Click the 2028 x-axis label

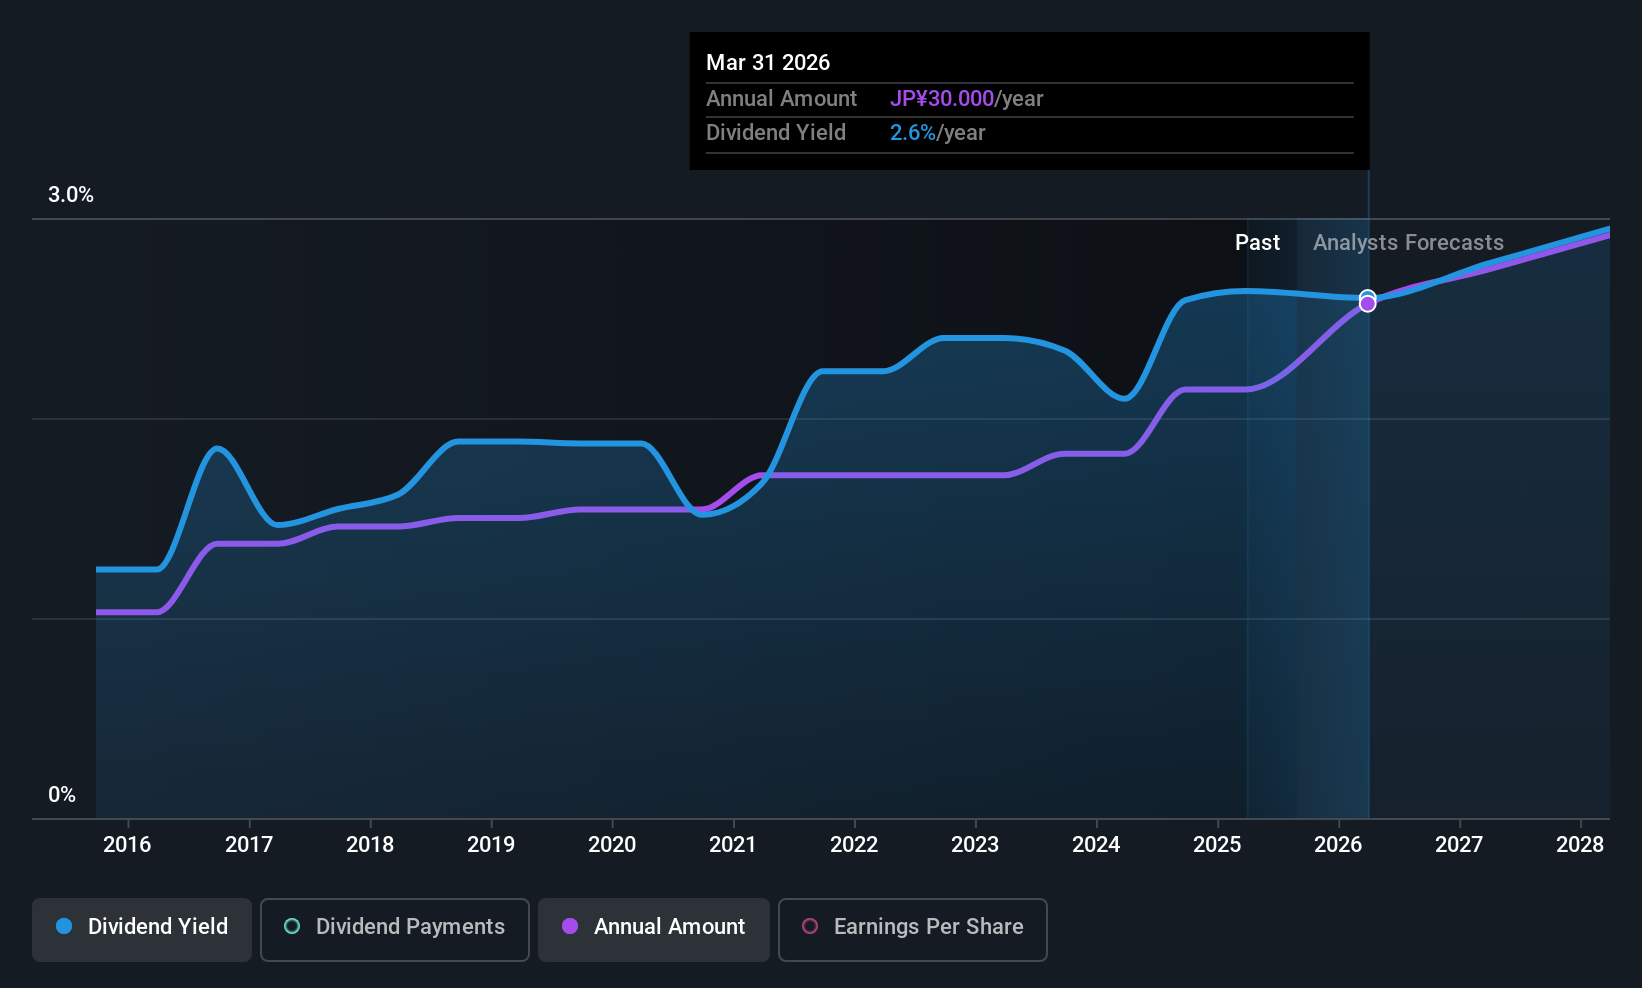[x=1580, y=845]
